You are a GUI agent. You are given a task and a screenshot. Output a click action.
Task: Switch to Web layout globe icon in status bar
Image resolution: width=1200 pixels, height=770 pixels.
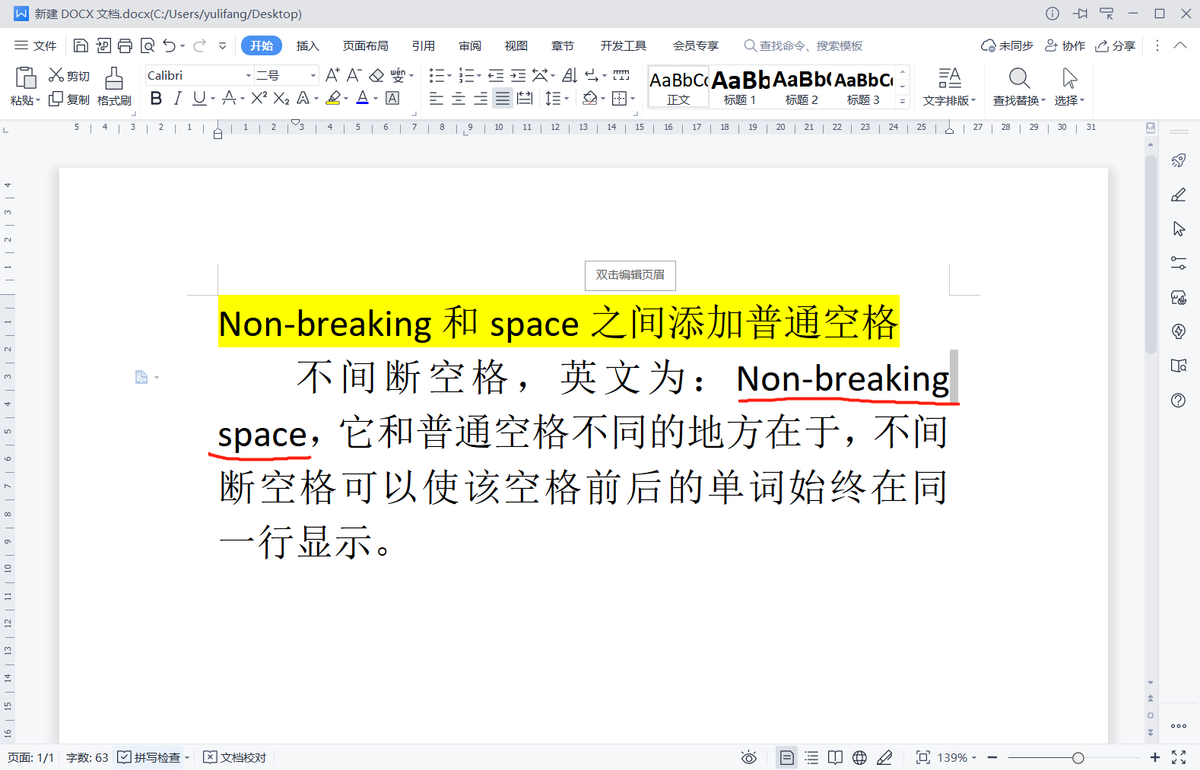(x=858, y=758)
